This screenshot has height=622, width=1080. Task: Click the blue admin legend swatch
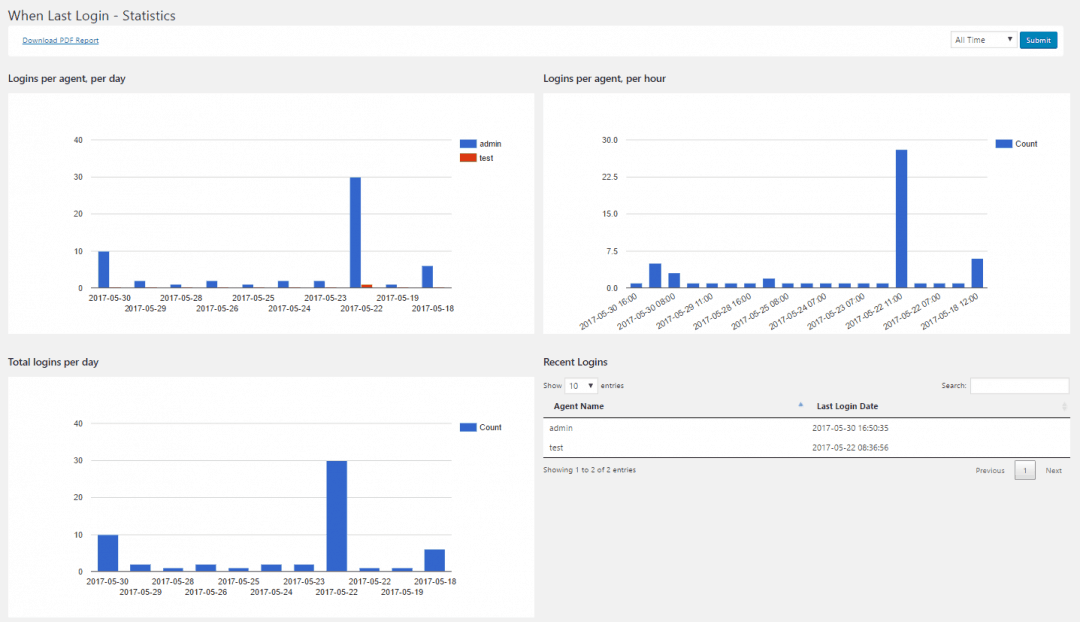tap(468, 142)
